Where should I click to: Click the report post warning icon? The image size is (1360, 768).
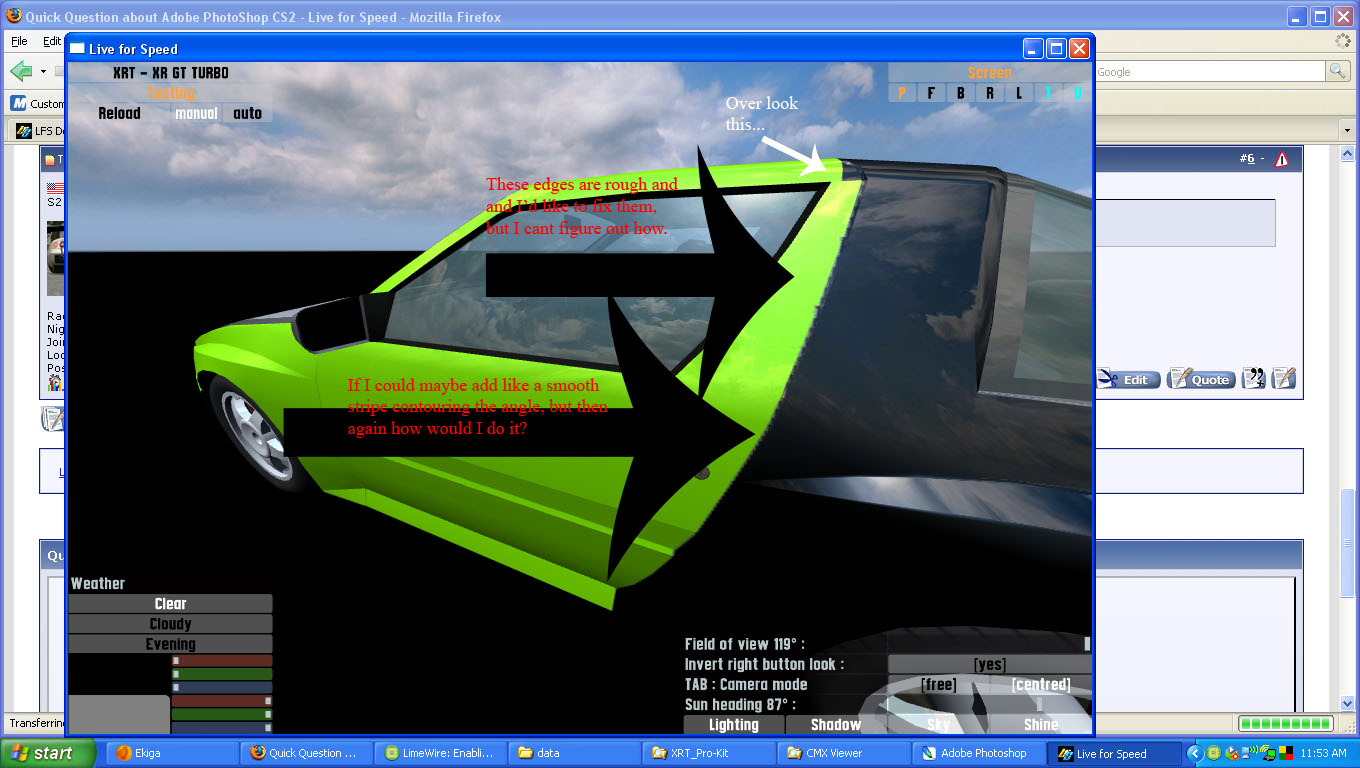point(1281,159)
